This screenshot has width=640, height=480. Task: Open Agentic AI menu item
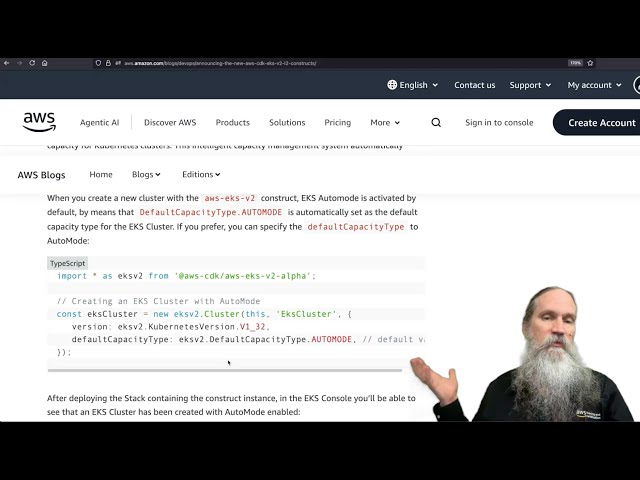coord(100,122)
